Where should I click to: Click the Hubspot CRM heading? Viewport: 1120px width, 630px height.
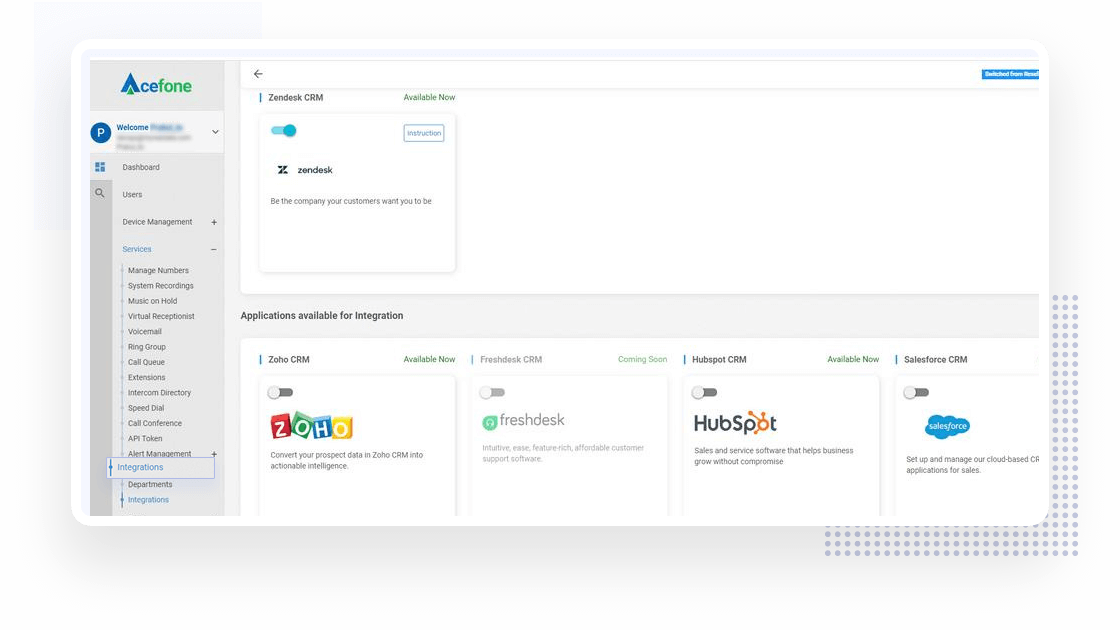tap(719, 359)
